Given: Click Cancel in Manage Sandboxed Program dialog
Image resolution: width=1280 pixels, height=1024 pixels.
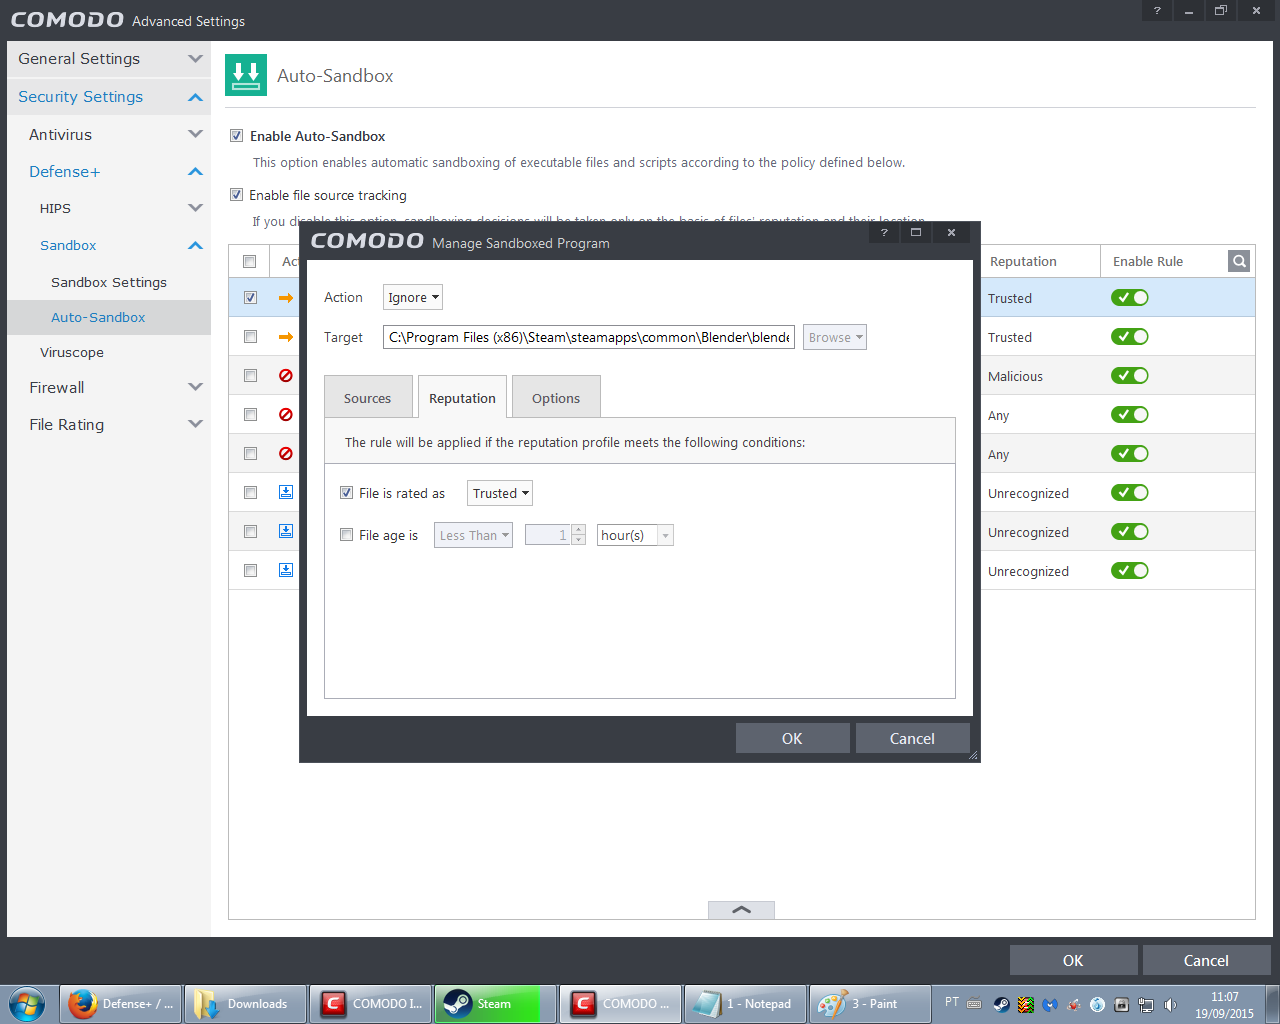Looking at the screenshot, I should click(x=912, y=738).
